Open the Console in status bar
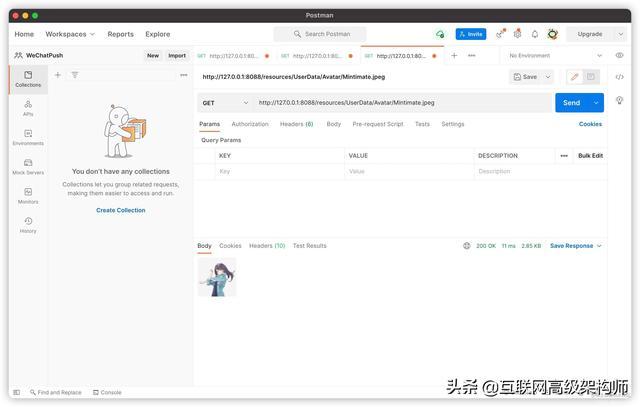This screenshot has height=407, width=640. click(x=107, y=392)
